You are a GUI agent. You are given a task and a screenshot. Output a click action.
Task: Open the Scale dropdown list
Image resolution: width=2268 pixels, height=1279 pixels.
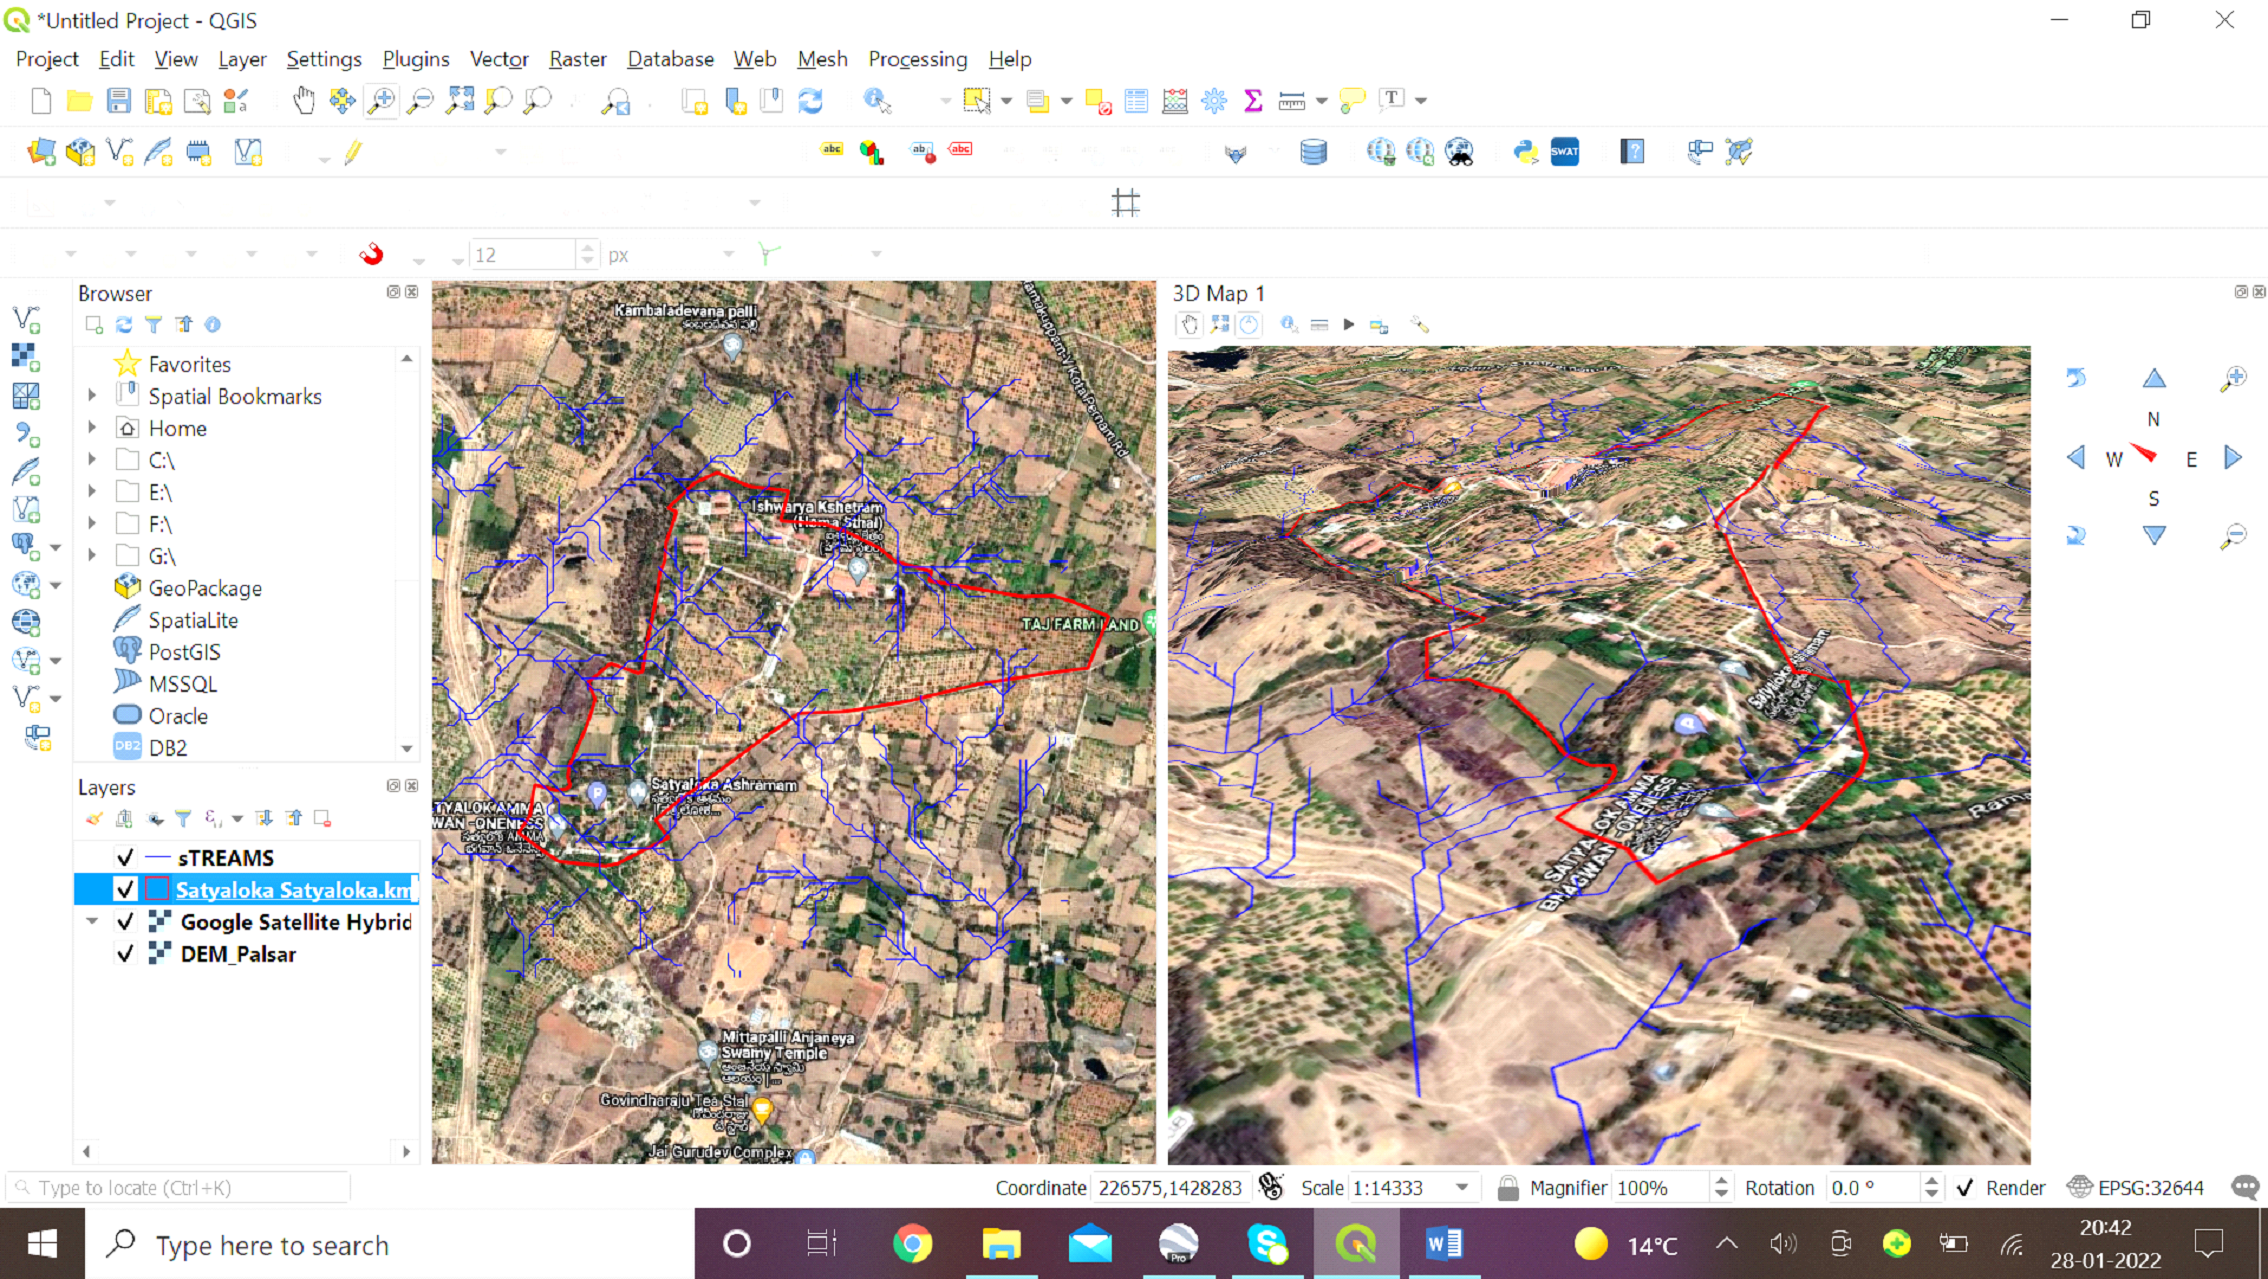click(1462, 1187)
